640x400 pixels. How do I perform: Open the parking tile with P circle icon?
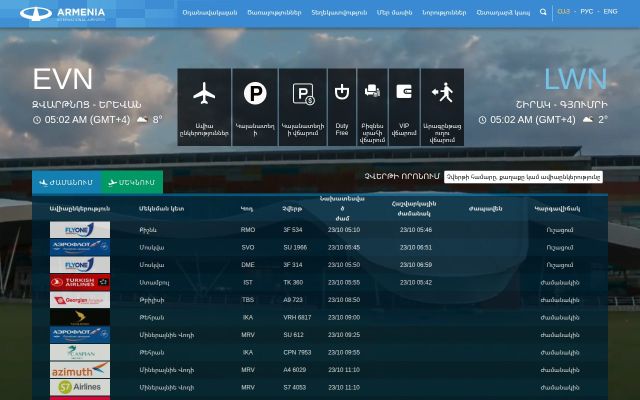click(x=255, y=107)
